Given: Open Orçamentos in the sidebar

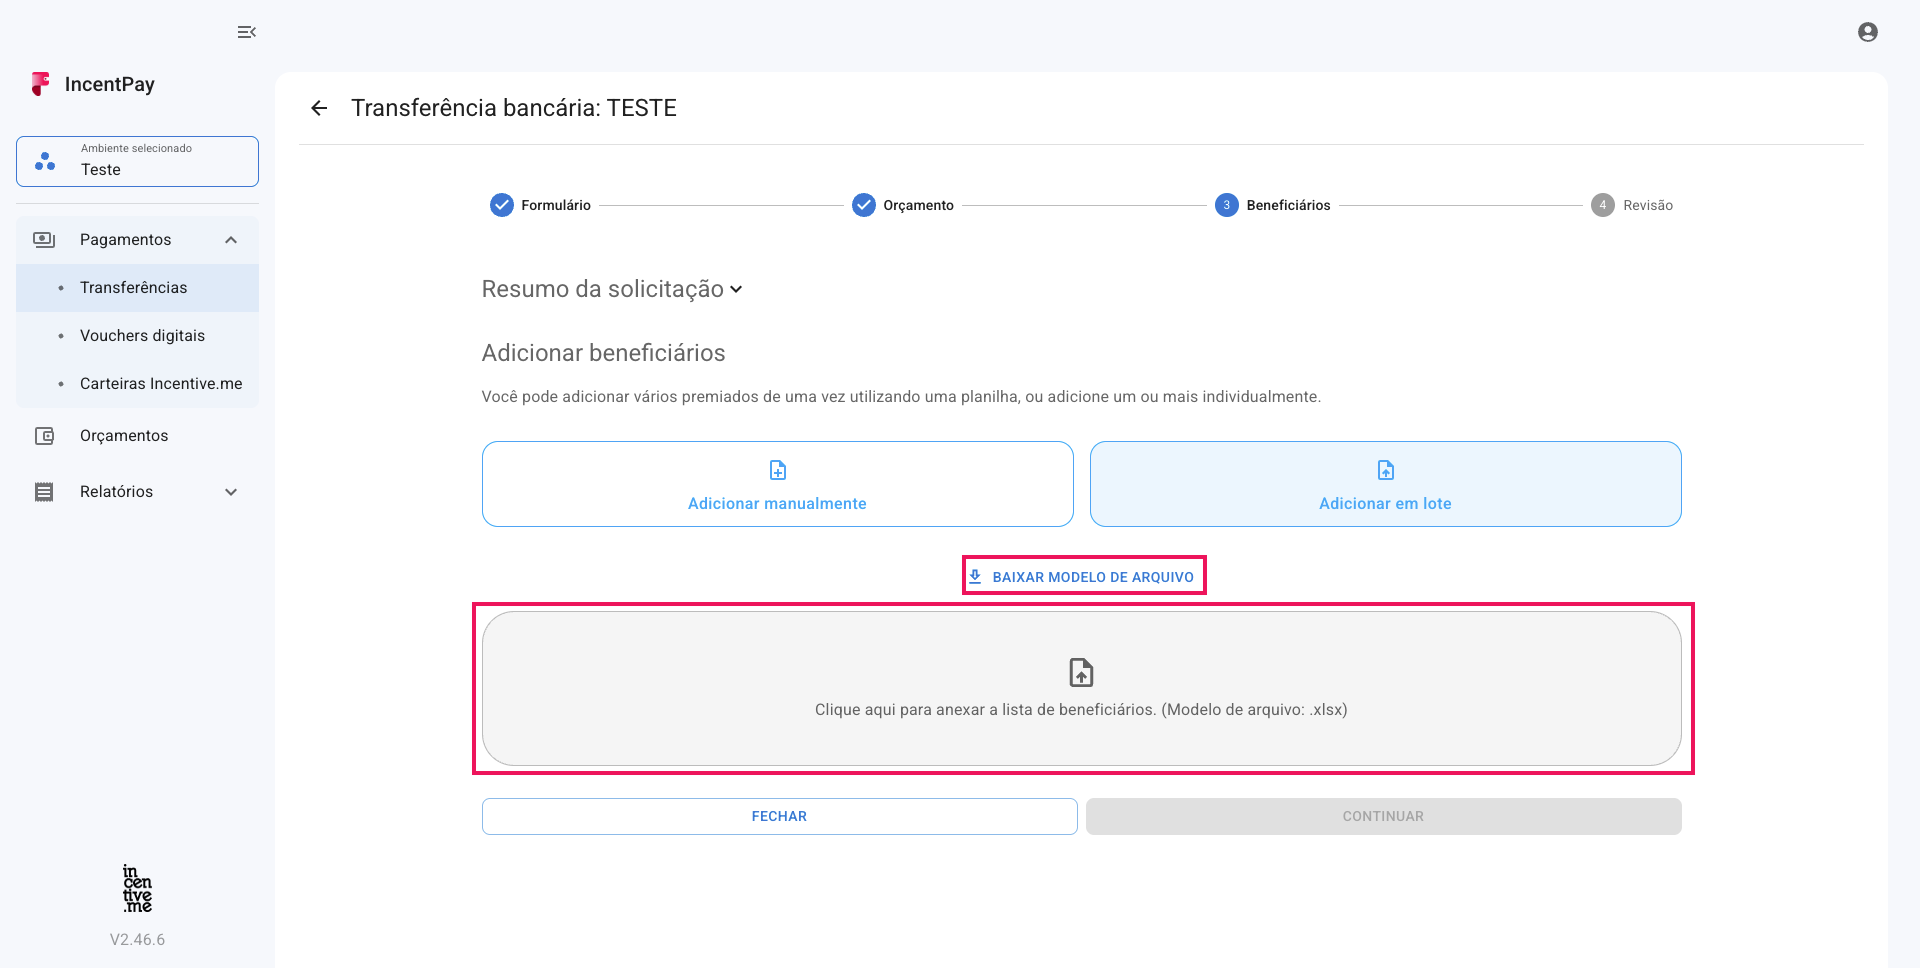Looking at the screenshot, I should pyautogui.click(x=137, y=436).
